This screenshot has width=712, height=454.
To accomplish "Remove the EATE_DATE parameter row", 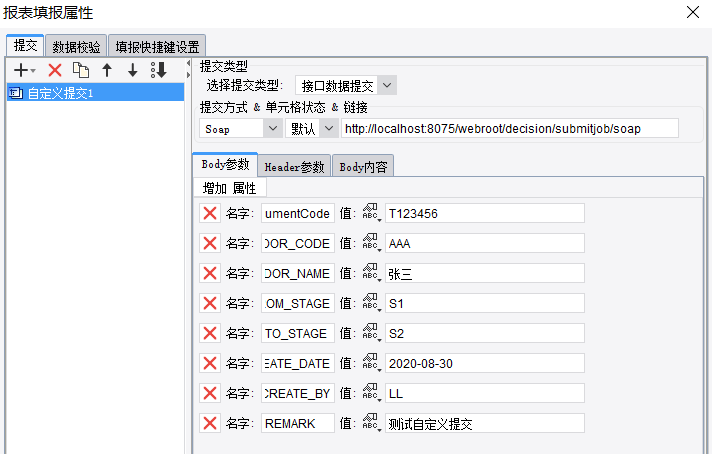I will tap(210, 363).
